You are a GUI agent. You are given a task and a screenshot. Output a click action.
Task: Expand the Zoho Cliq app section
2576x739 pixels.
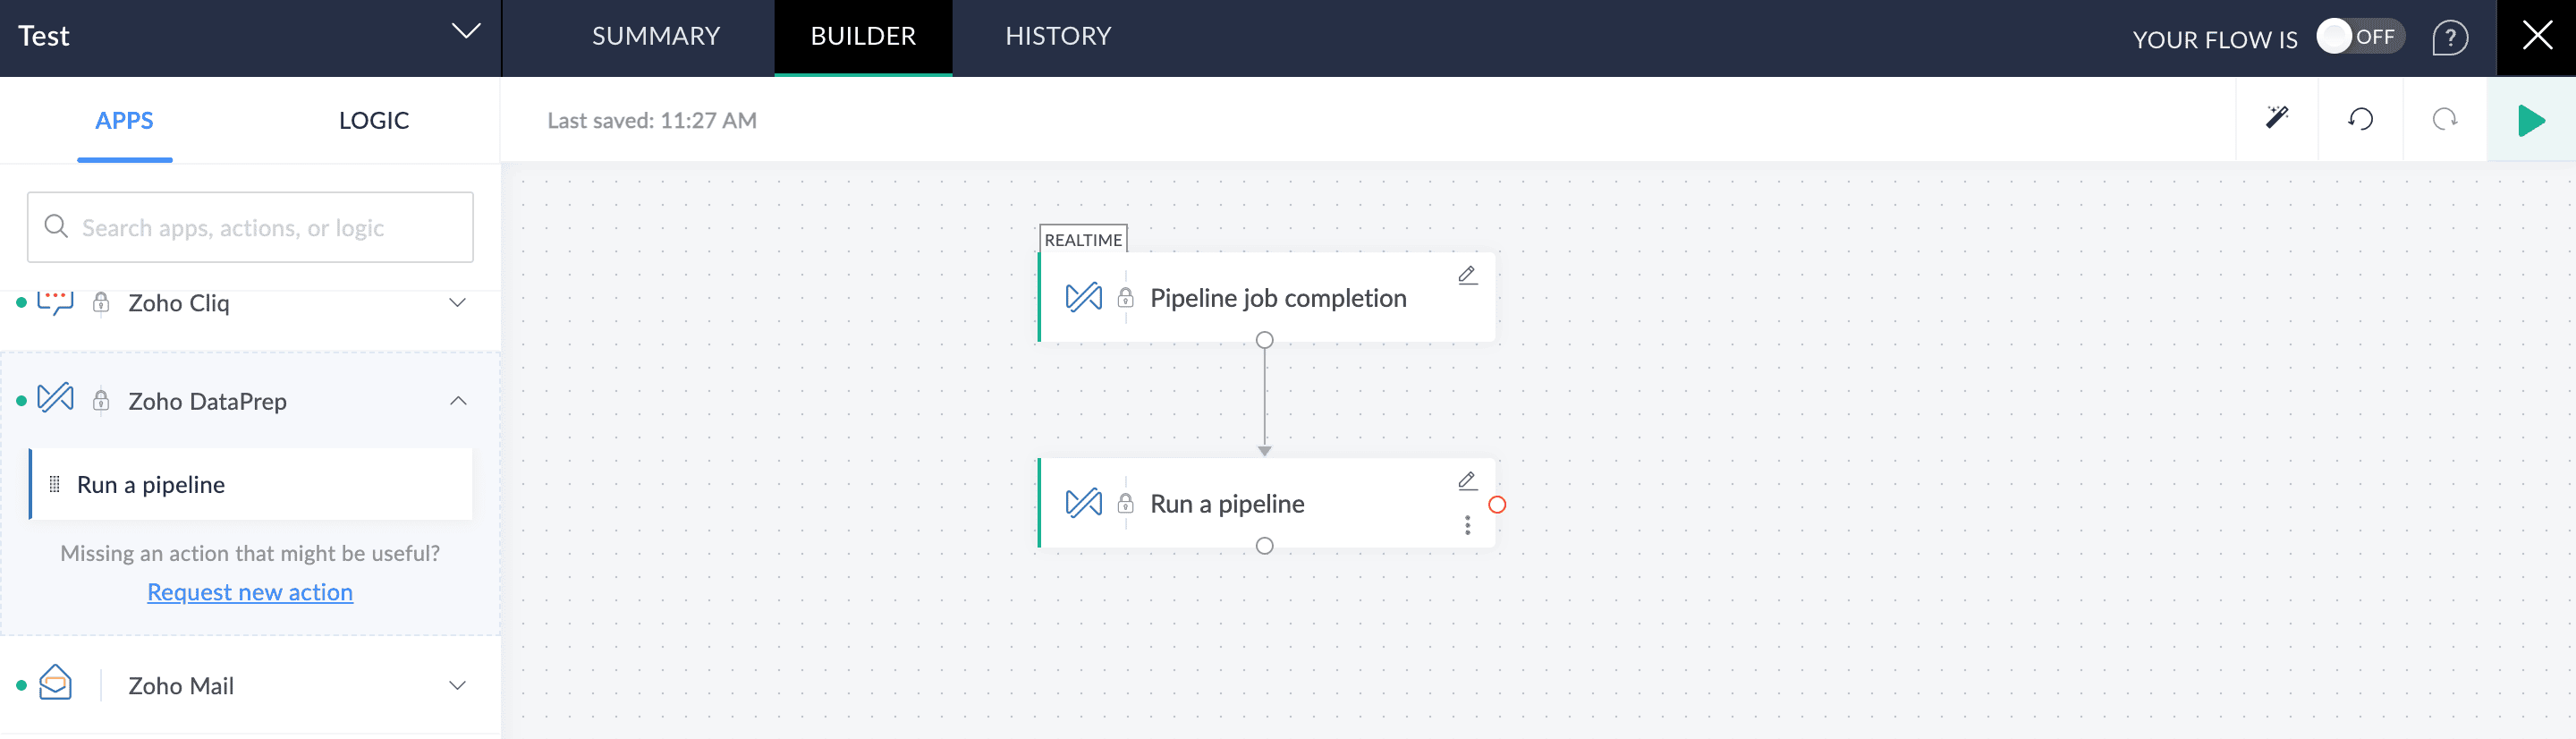457,303
